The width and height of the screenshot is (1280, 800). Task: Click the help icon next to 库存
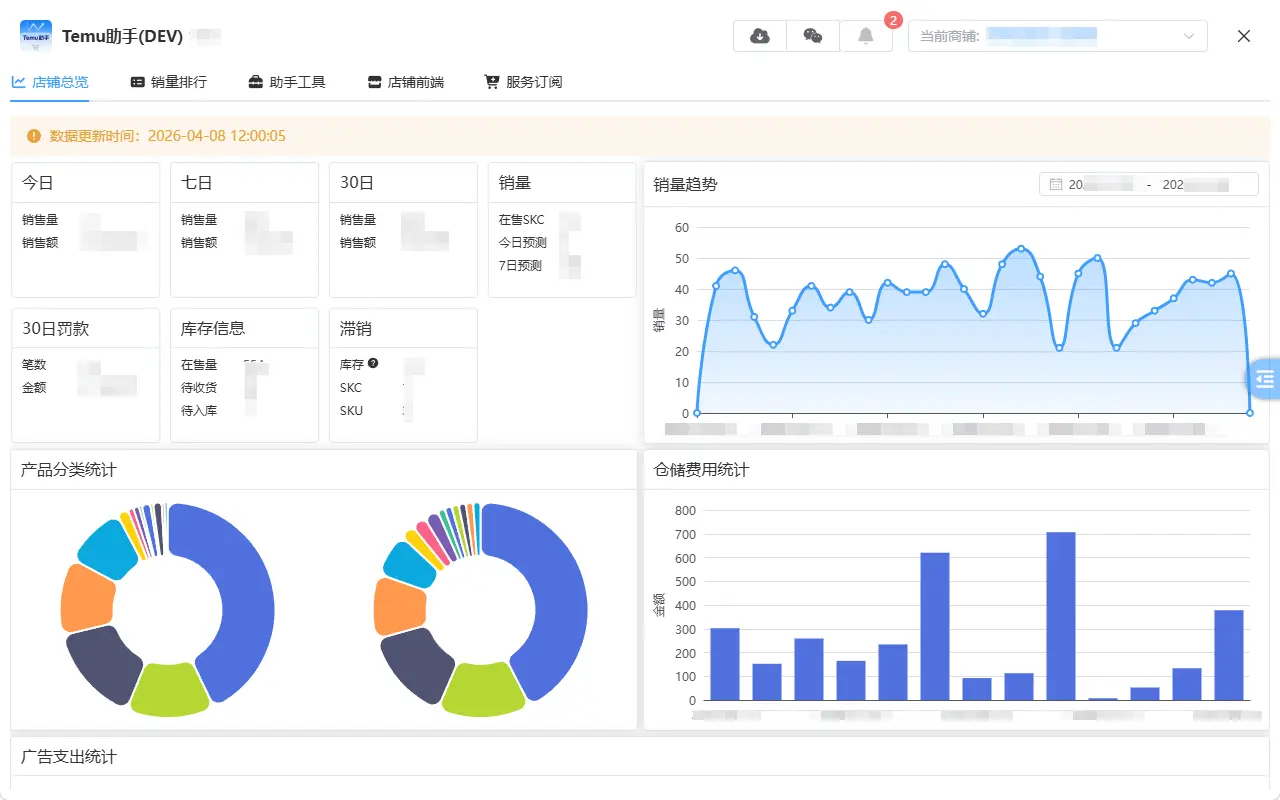point(373,364)
